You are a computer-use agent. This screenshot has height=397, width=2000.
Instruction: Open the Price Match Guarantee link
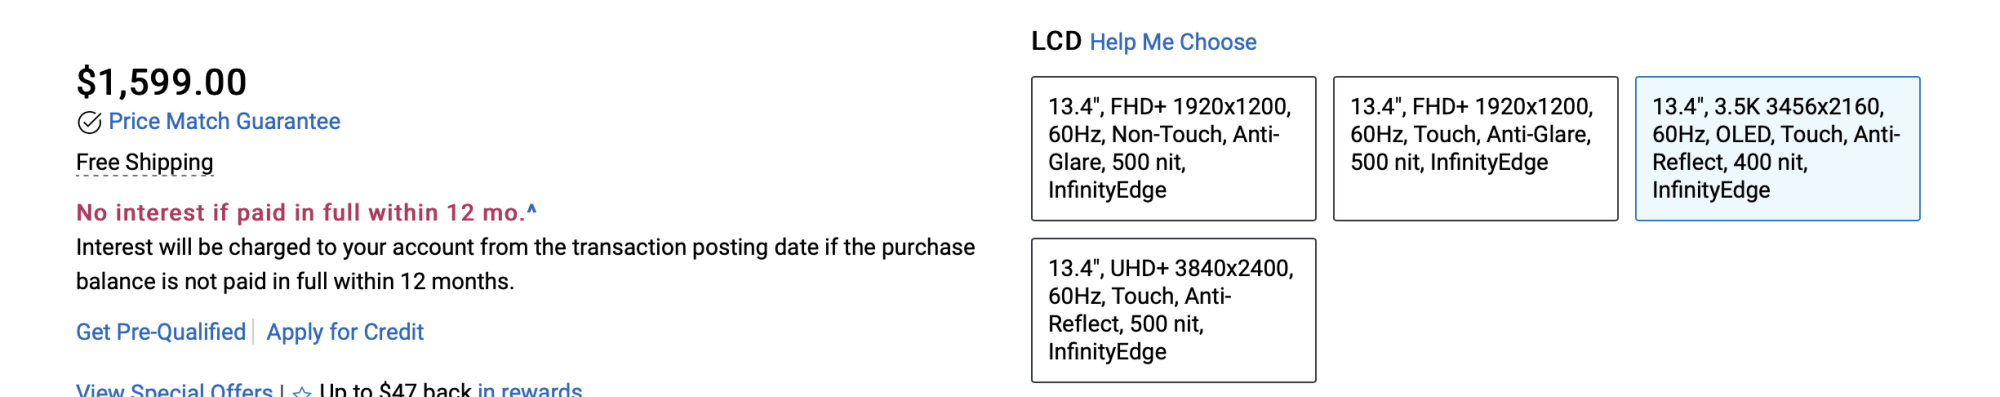224,122
